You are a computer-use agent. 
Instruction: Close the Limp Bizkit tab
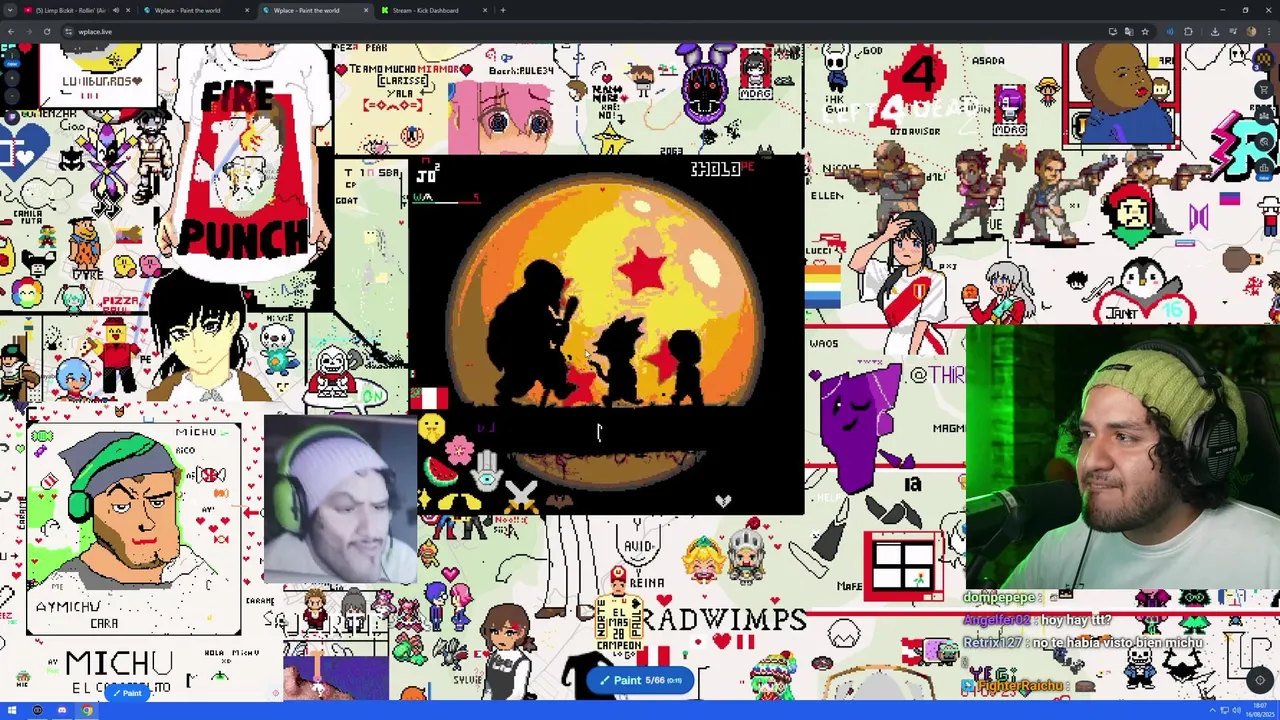[128, 10]
